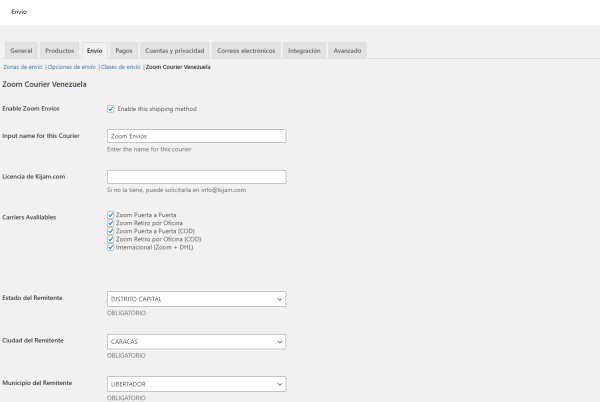The width and height of the screenshot is (600, 402).
Task: Switch to the Integración tab
Action: [x=304, y=50]
